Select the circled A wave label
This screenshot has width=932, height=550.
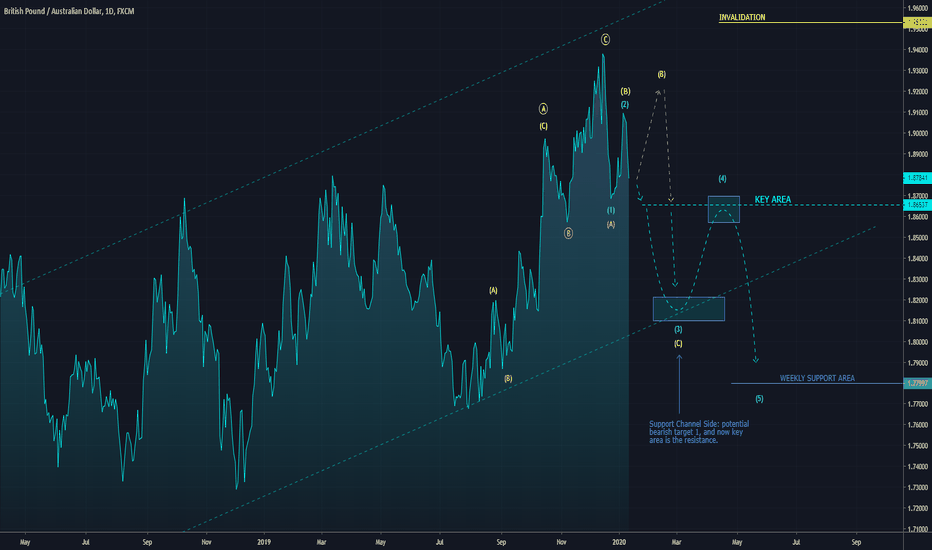[543, 108]
